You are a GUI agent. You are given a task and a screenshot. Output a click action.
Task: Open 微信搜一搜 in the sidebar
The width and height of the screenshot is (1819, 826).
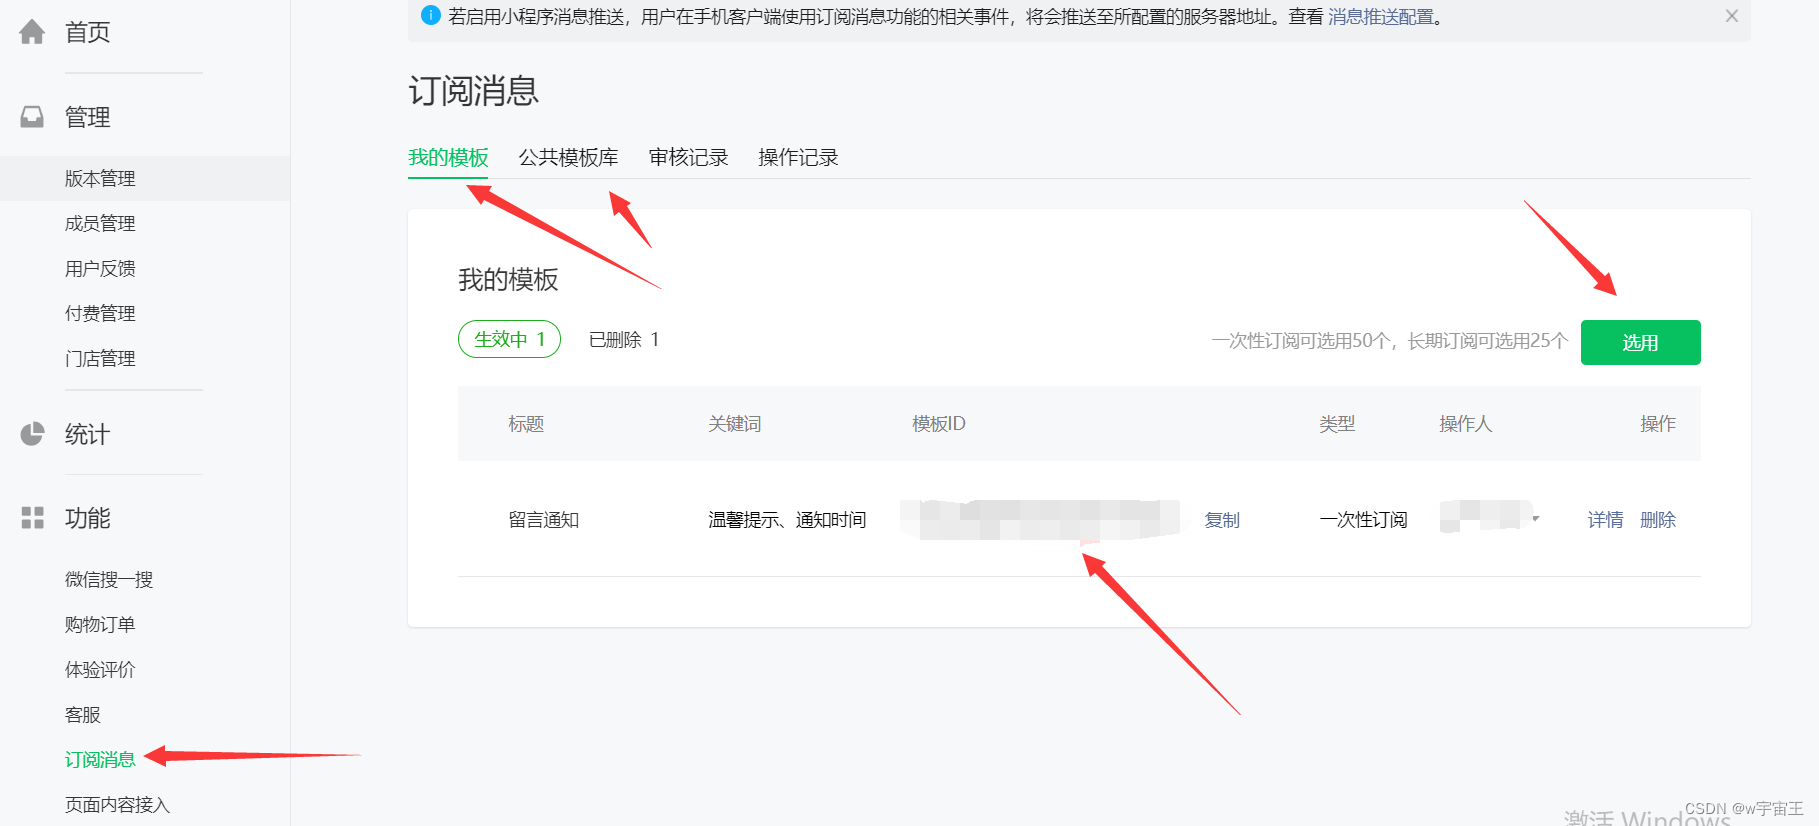pos(109,580)
